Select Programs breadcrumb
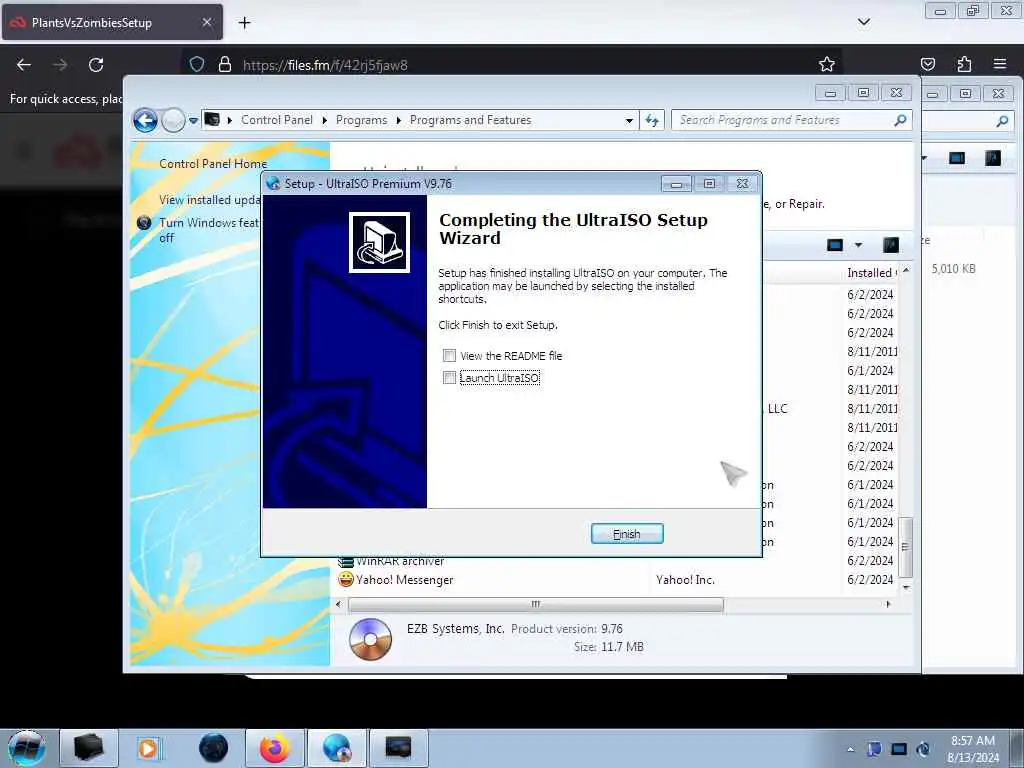Viewport: 1024px width, 768px height. pyautogui.click(x=361, y=120)
